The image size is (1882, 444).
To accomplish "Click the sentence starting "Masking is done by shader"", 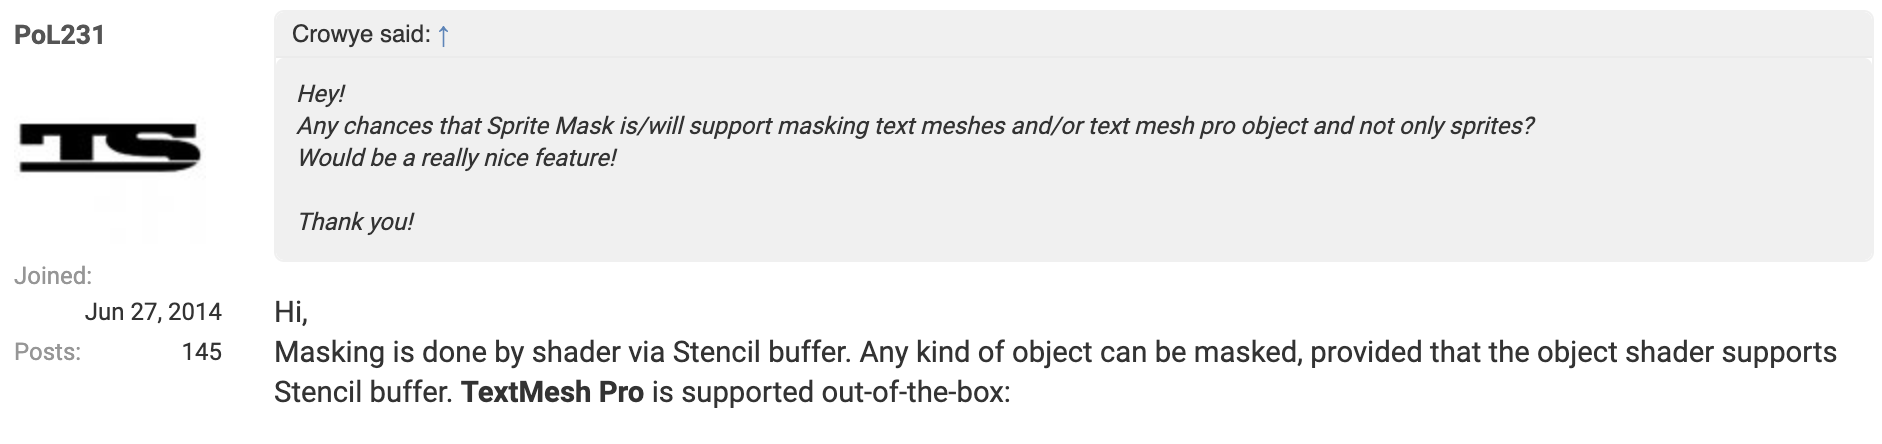I will pyautogui.click(x=563, y=352).
